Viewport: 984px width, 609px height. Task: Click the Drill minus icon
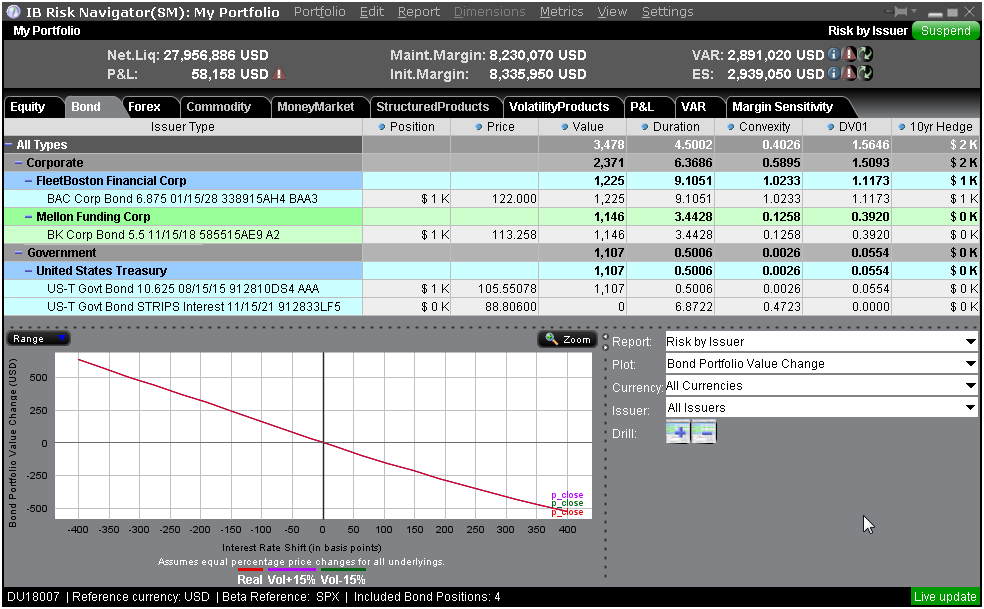pyautogui.click(x=703, y=432)
